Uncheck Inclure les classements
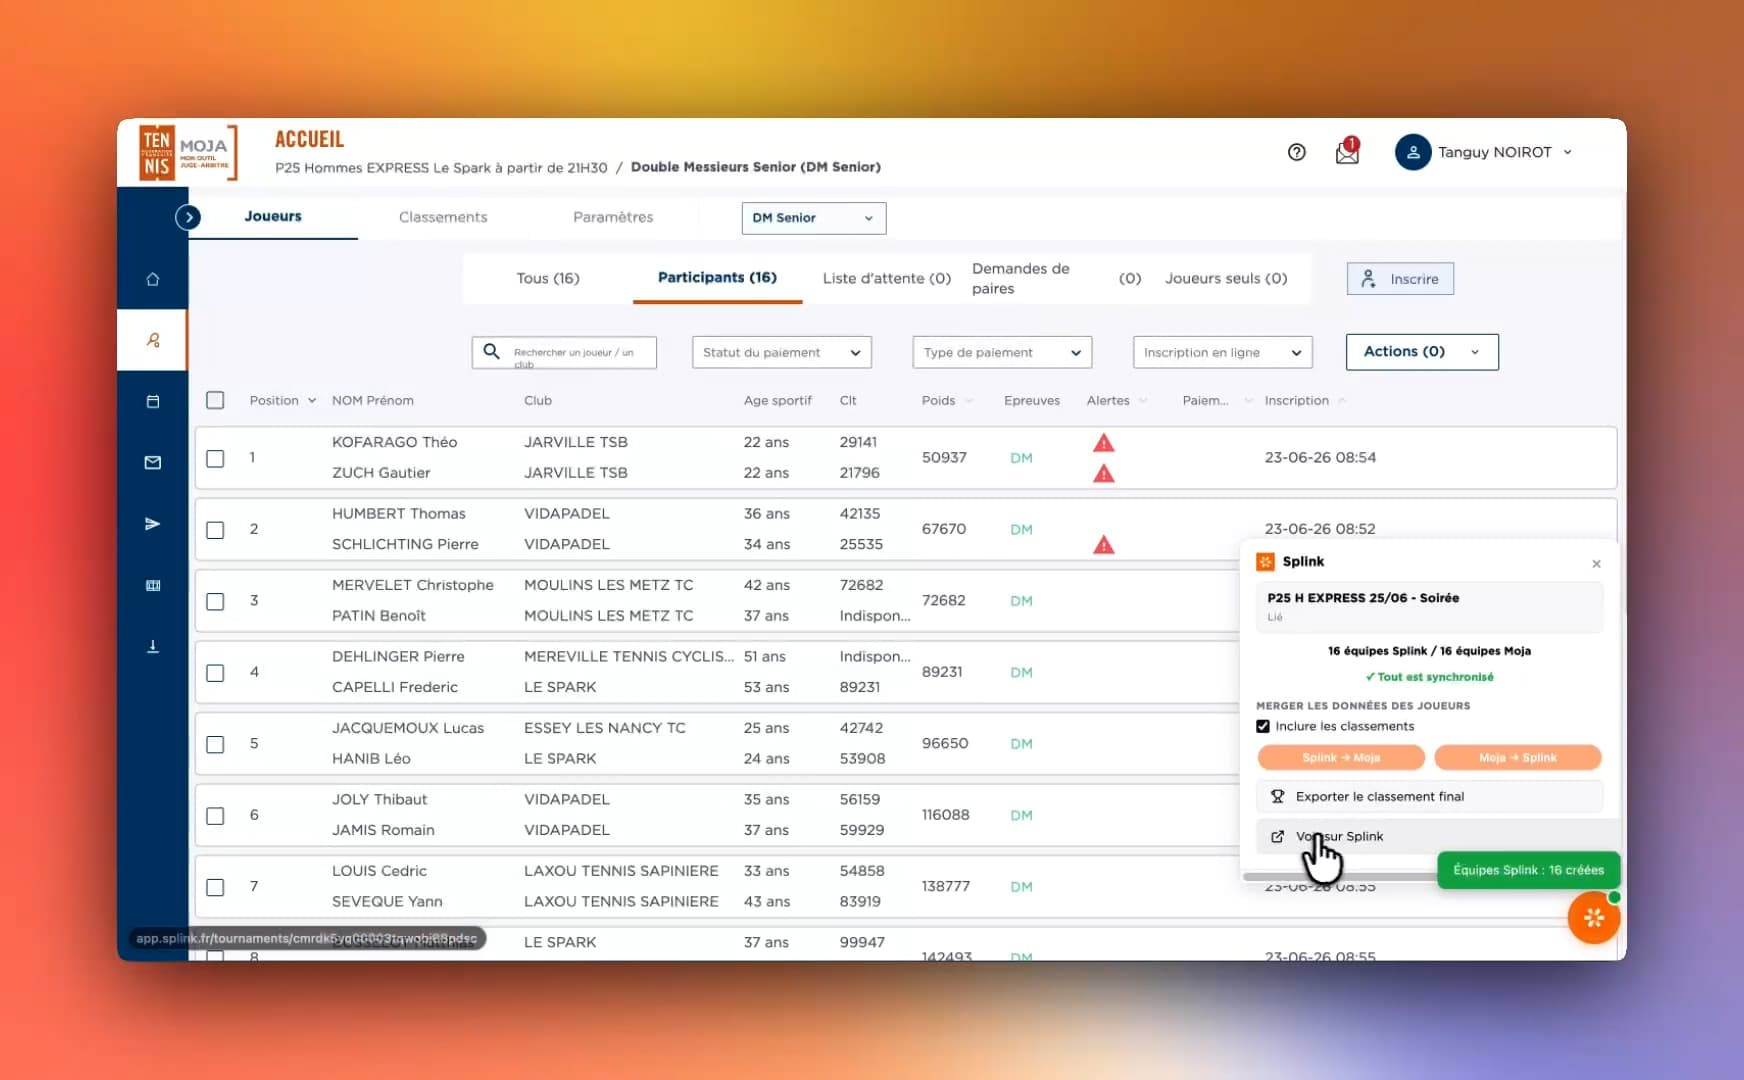 point(1263,727)
